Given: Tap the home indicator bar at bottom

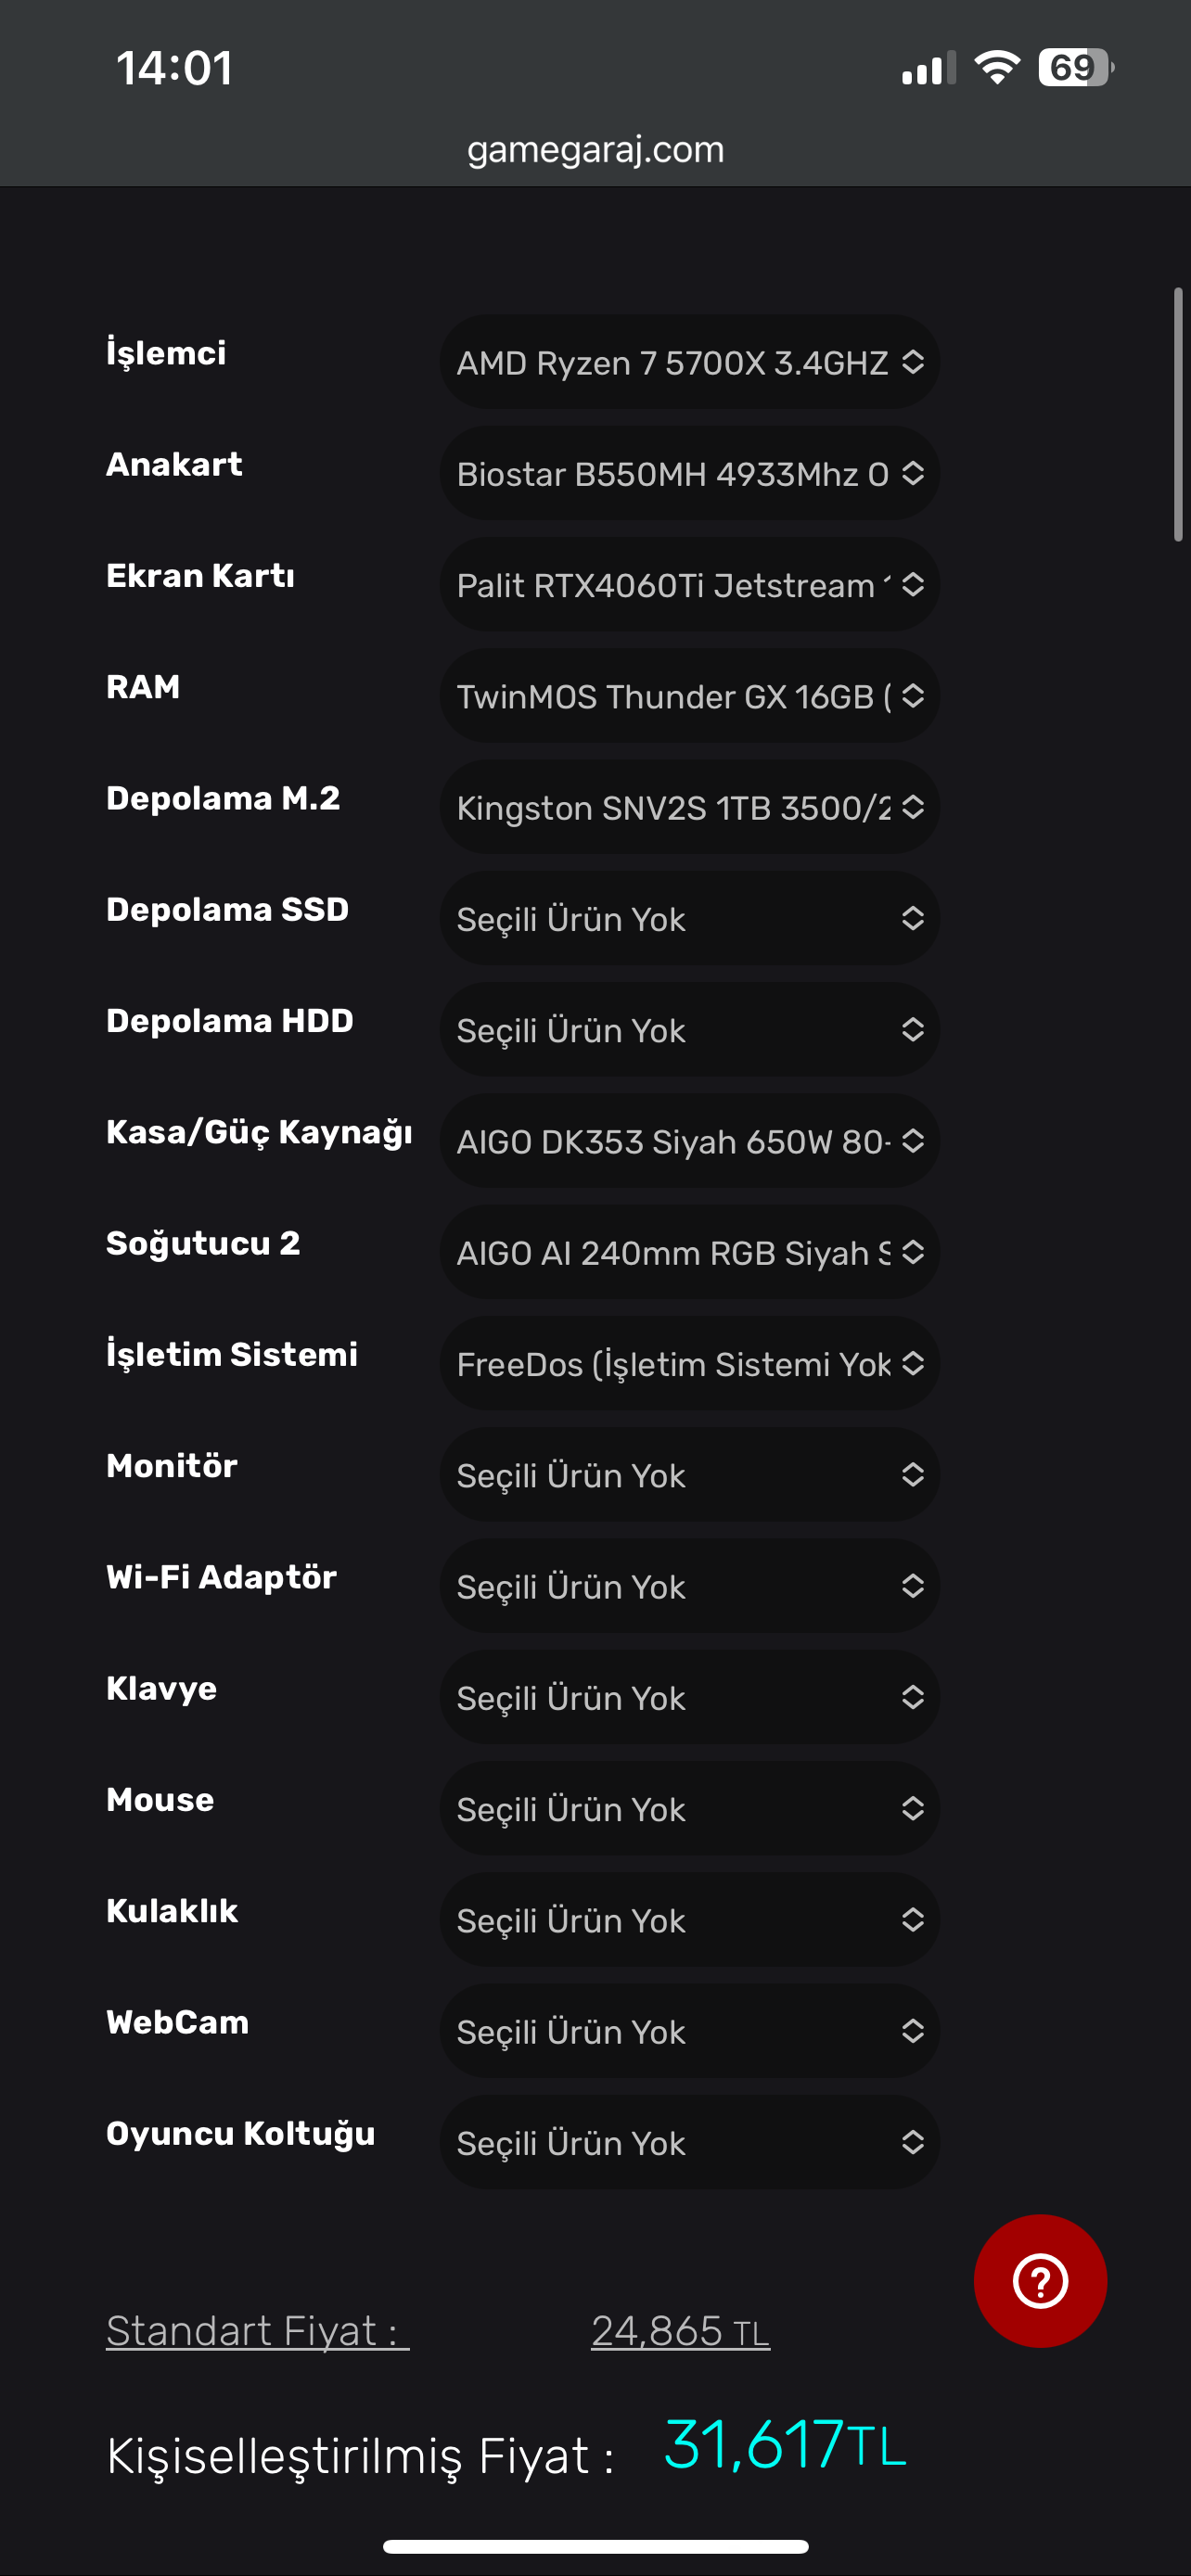Looking at the screenshot, I should (x=596, y=2546).
